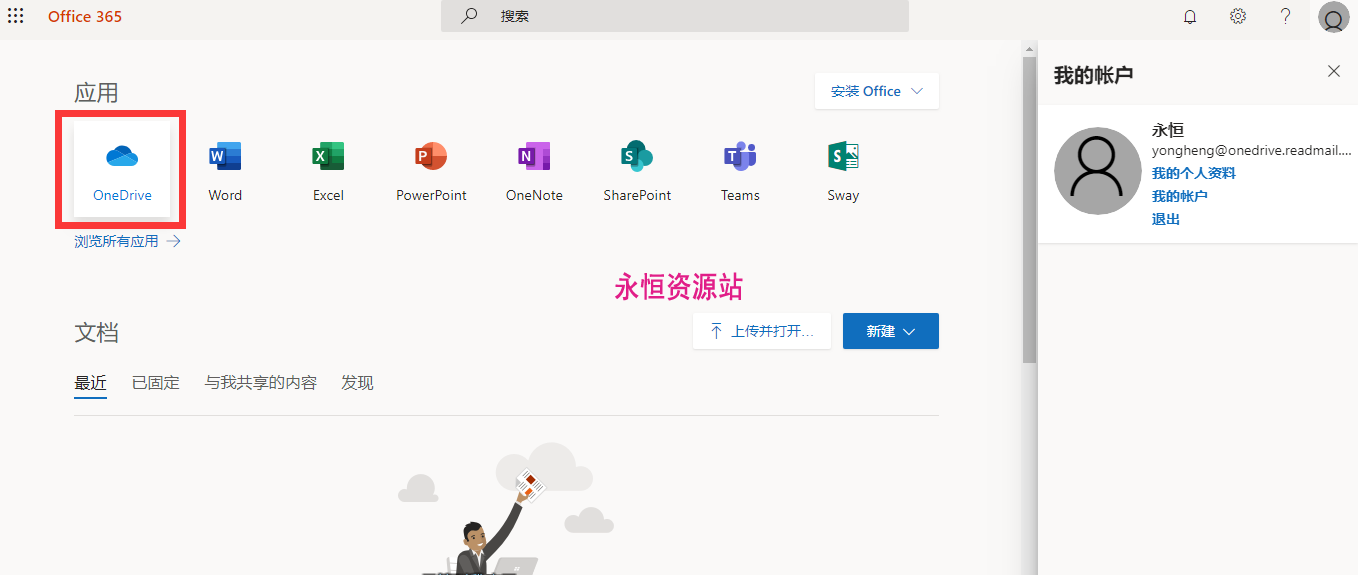Image resolution: width=1358 pixels, height=575 pixels.
Task: Click the account name 永恒
Action: (x=1168, y=130)
